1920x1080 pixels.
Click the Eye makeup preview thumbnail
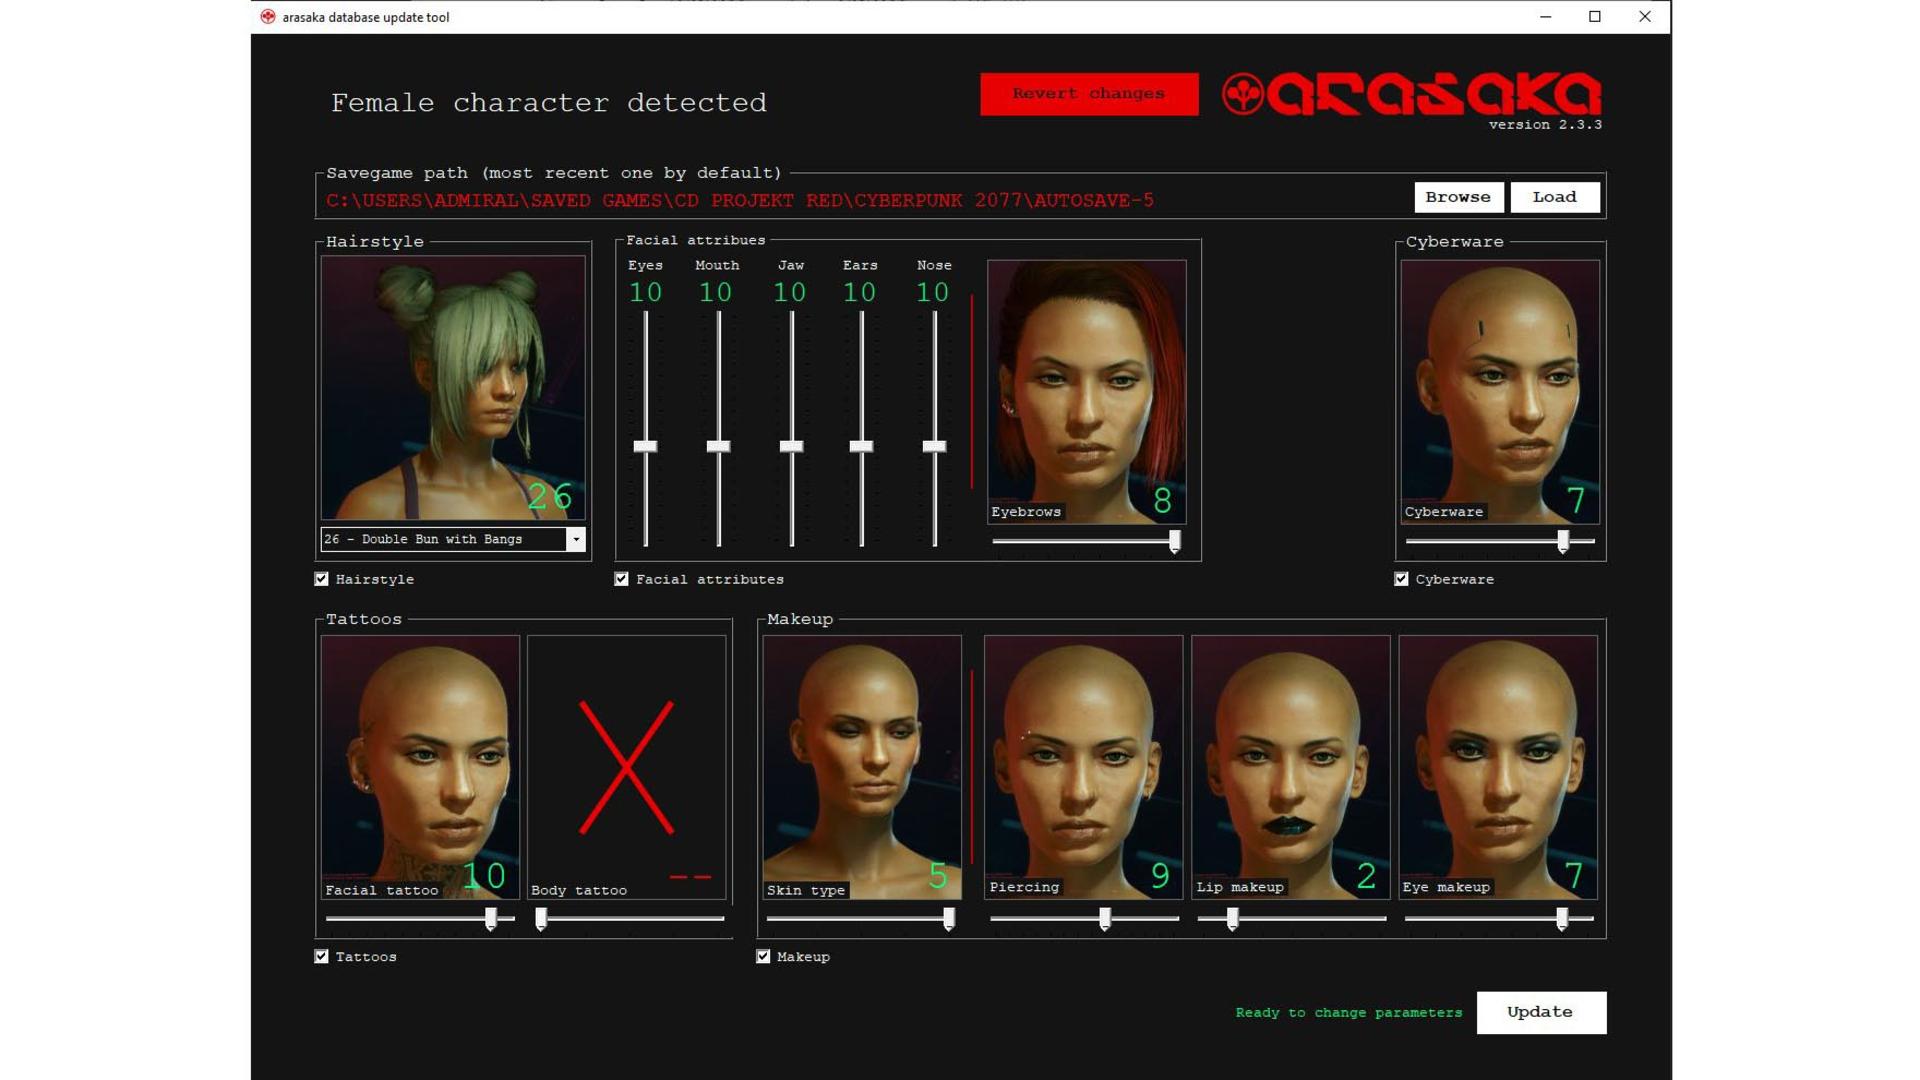coord(1498,767)
